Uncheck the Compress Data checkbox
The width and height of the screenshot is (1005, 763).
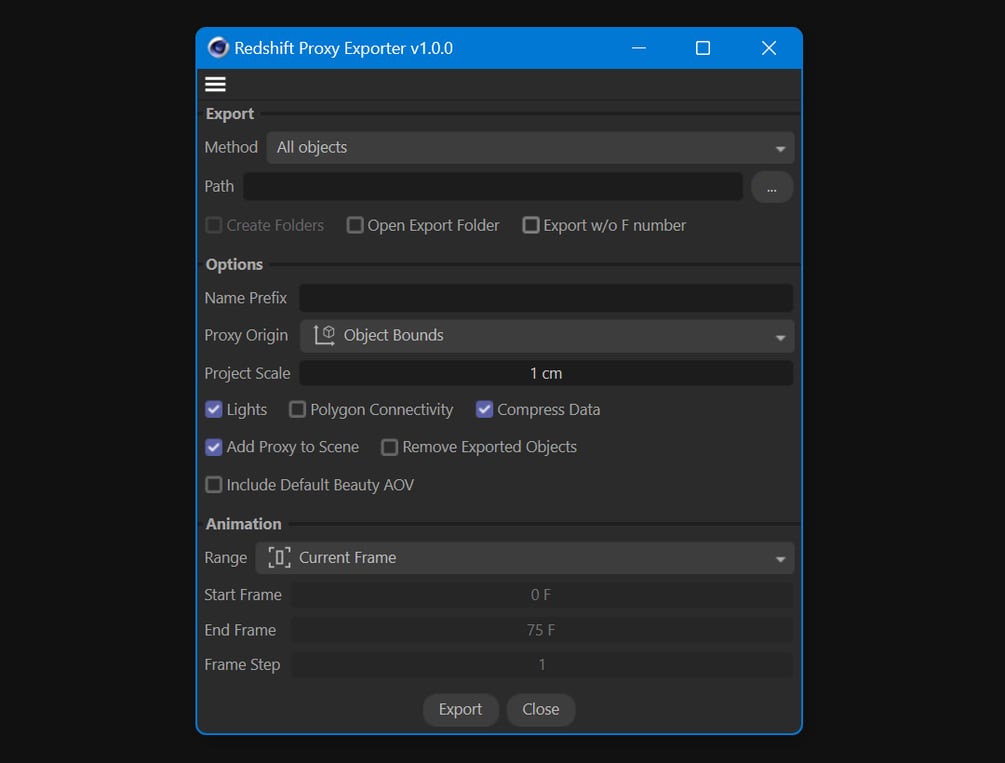point(485,409)
